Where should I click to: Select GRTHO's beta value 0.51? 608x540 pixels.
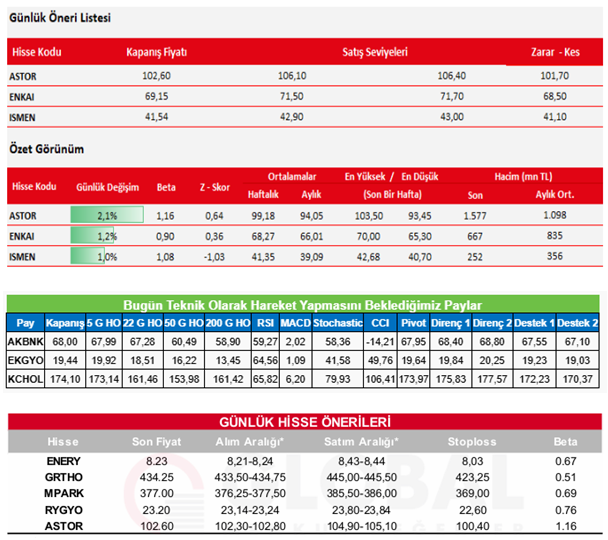(x=566, y=477)
